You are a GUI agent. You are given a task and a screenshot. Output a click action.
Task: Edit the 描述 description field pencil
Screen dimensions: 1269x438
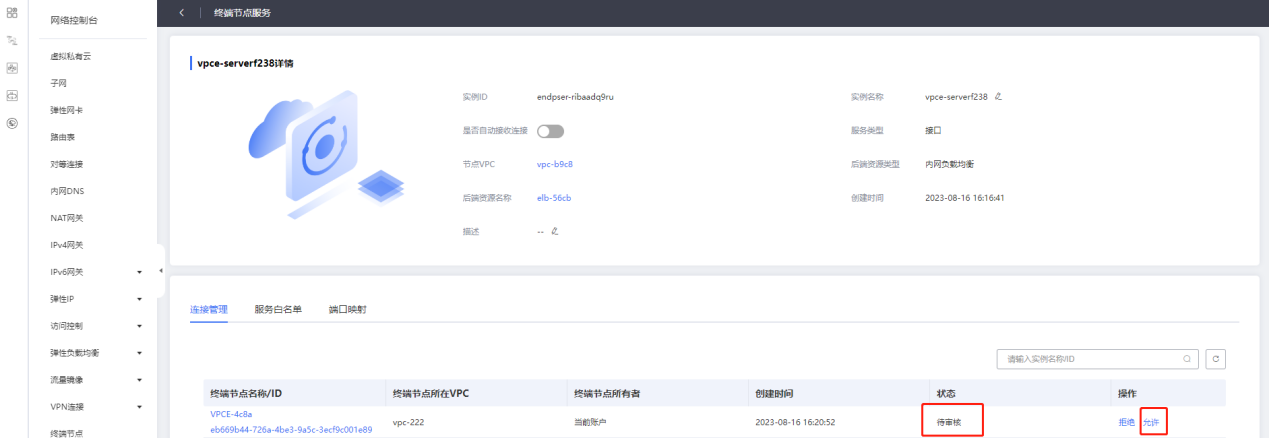coord(554,231)
